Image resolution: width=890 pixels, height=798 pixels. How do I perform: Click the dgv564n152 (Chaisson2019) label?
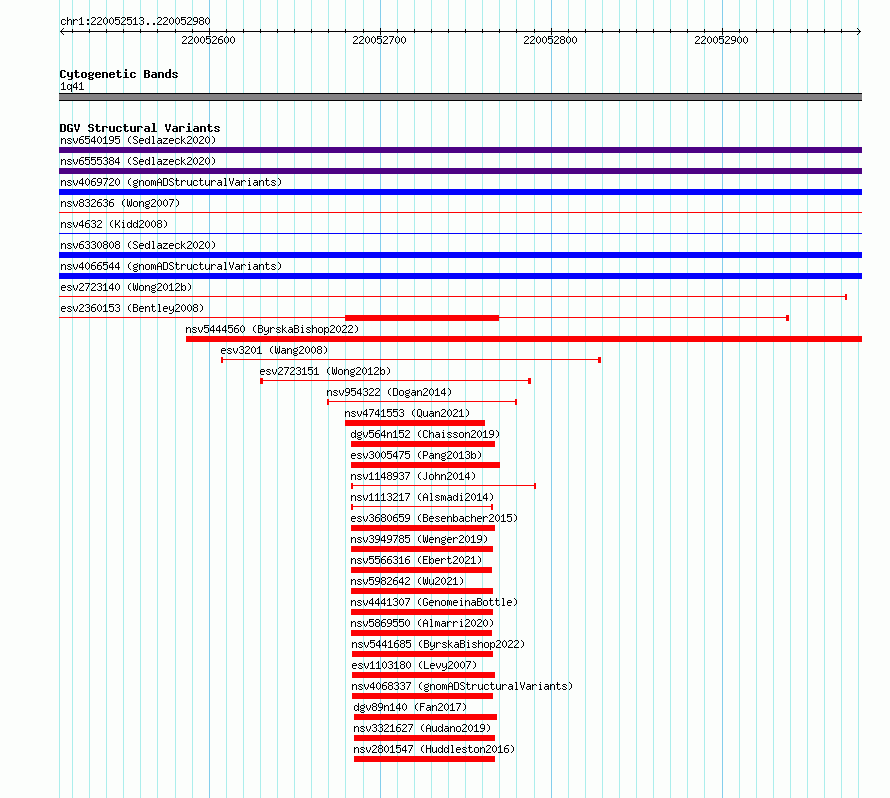425,434
